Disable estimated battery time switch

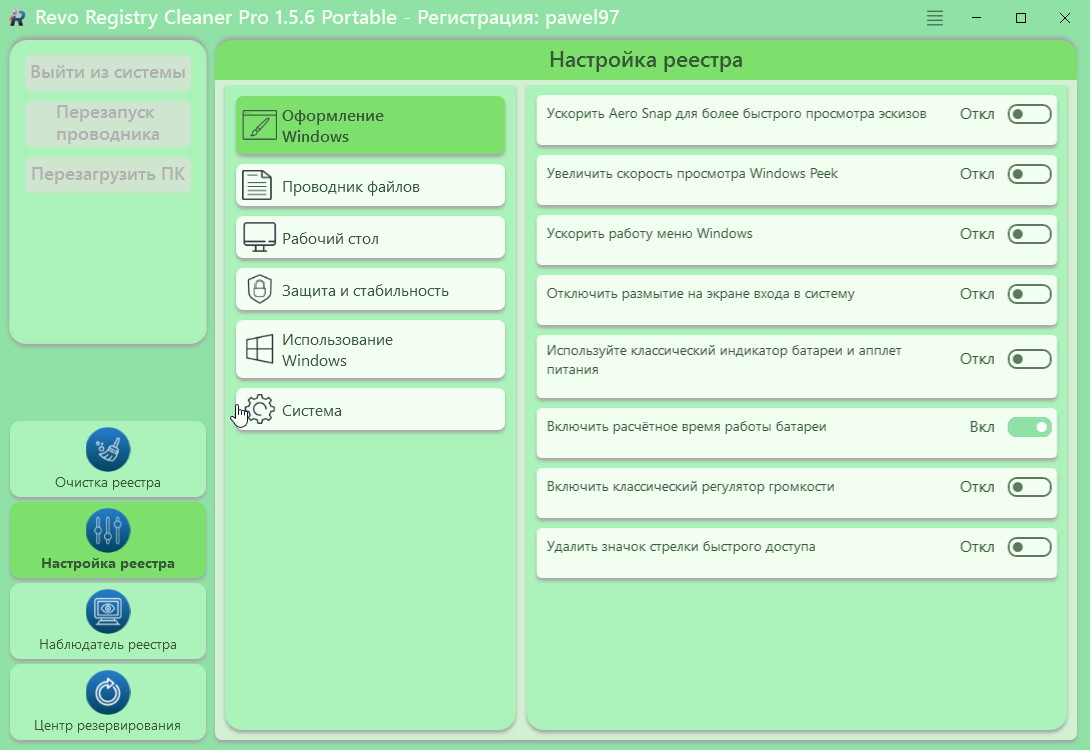point(1030,427)
